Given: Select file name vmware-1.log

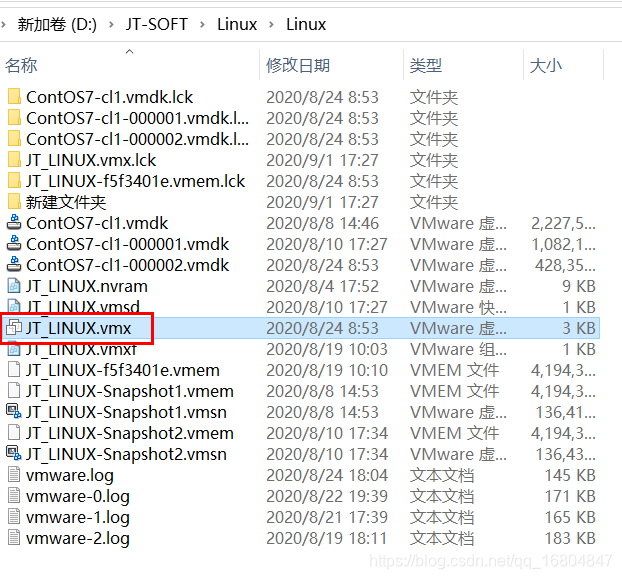Looking at the screenshot, I should 78,517.
